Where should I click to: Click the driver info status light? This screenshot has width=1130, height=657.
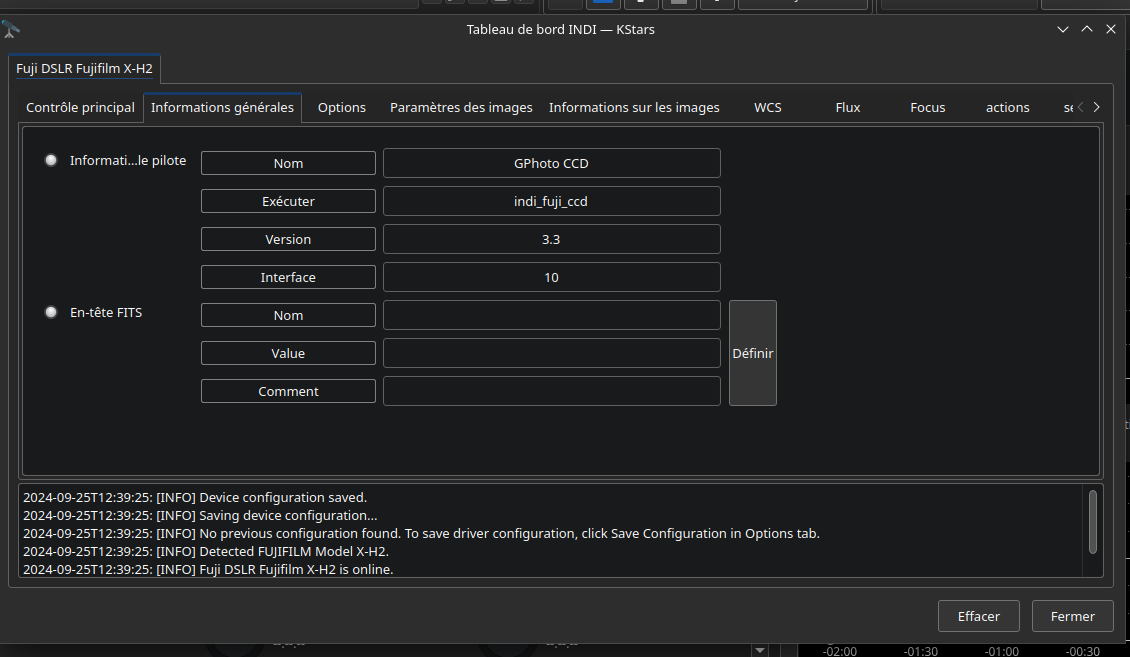(x=51, y=160)
